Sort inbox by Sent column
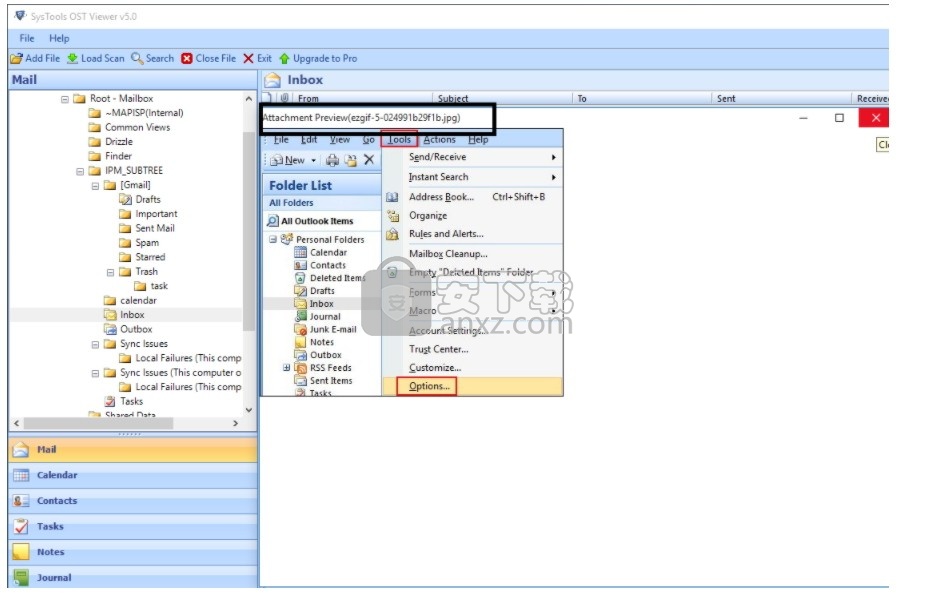938x595 pixels. pos(782,98)
